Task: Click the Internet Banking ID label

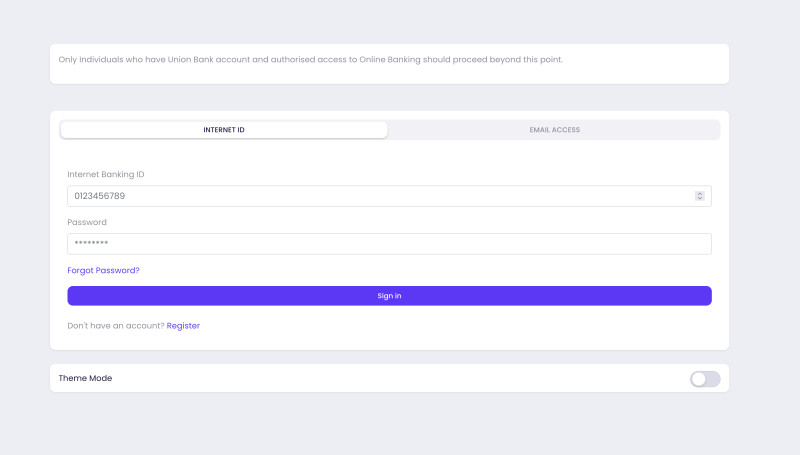Action: (106, 175)
